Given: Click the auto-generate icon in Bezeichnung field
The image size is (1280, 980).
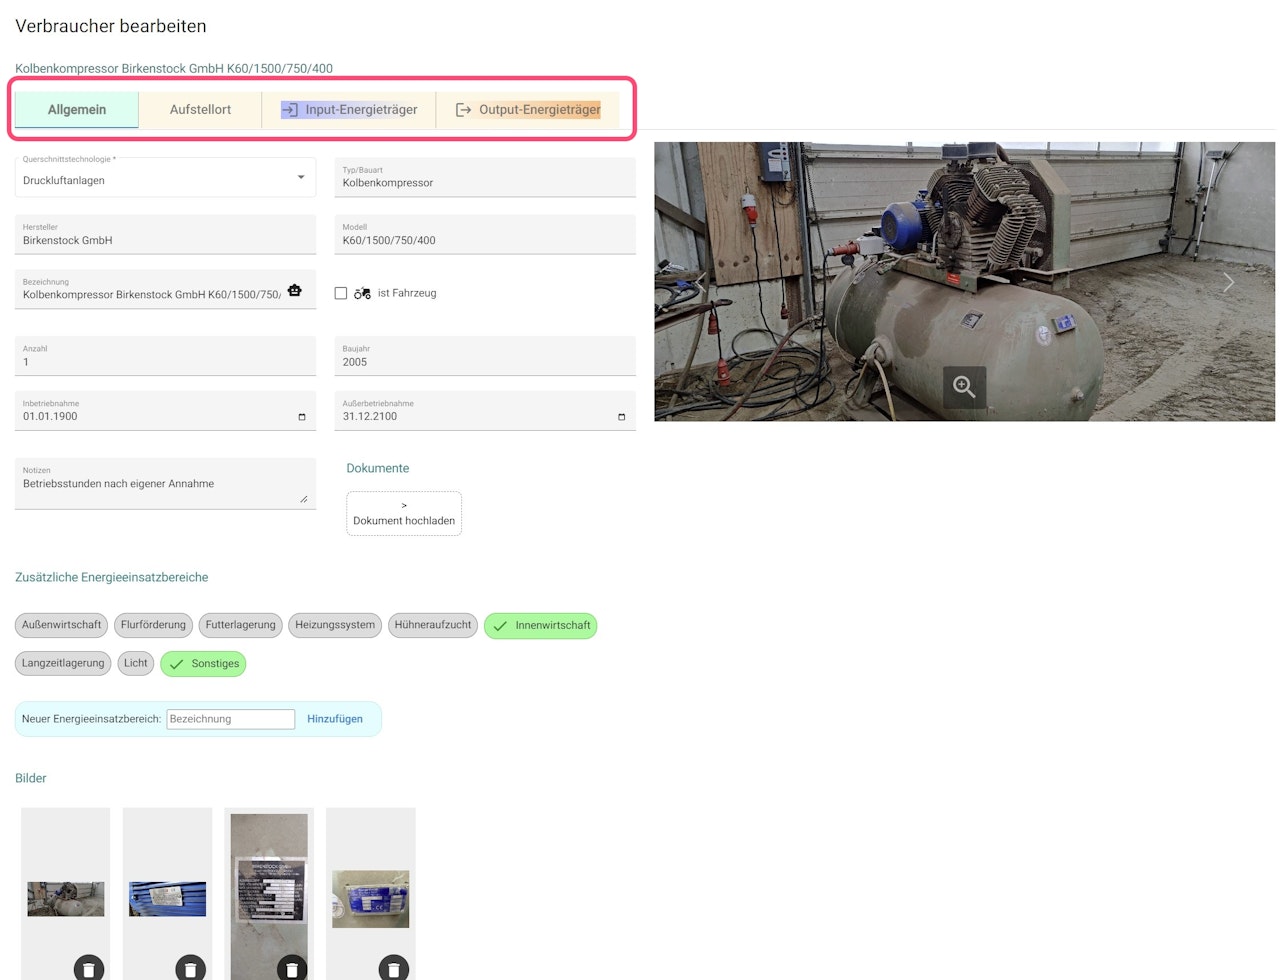Looking at the screenshot, I should coord(294,290).
